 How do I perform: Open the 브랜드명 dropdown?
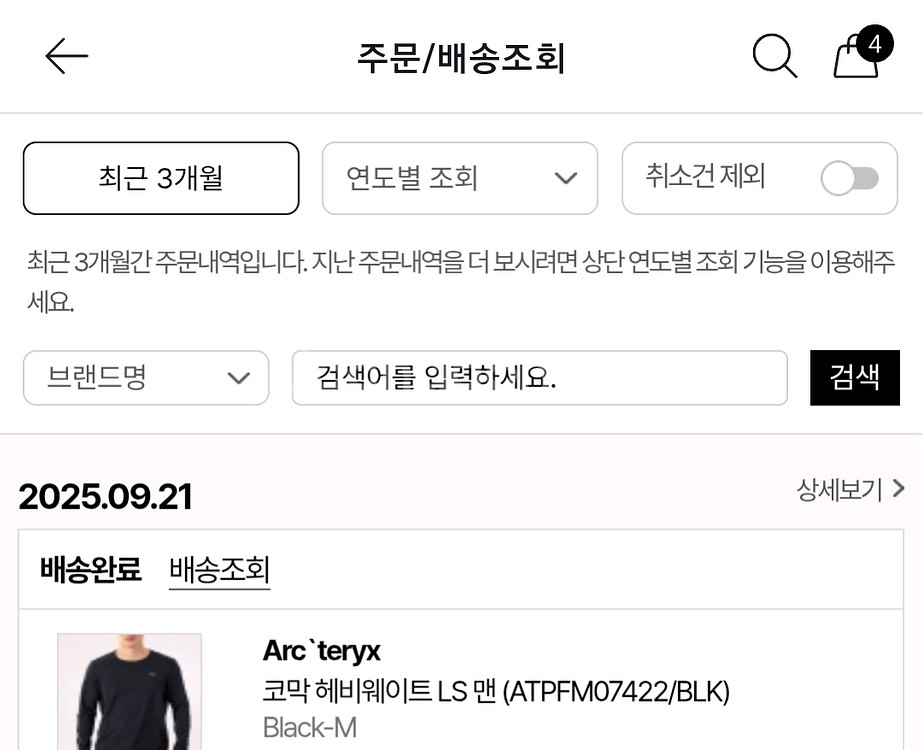pyautogui.click(x=146, y=378)
